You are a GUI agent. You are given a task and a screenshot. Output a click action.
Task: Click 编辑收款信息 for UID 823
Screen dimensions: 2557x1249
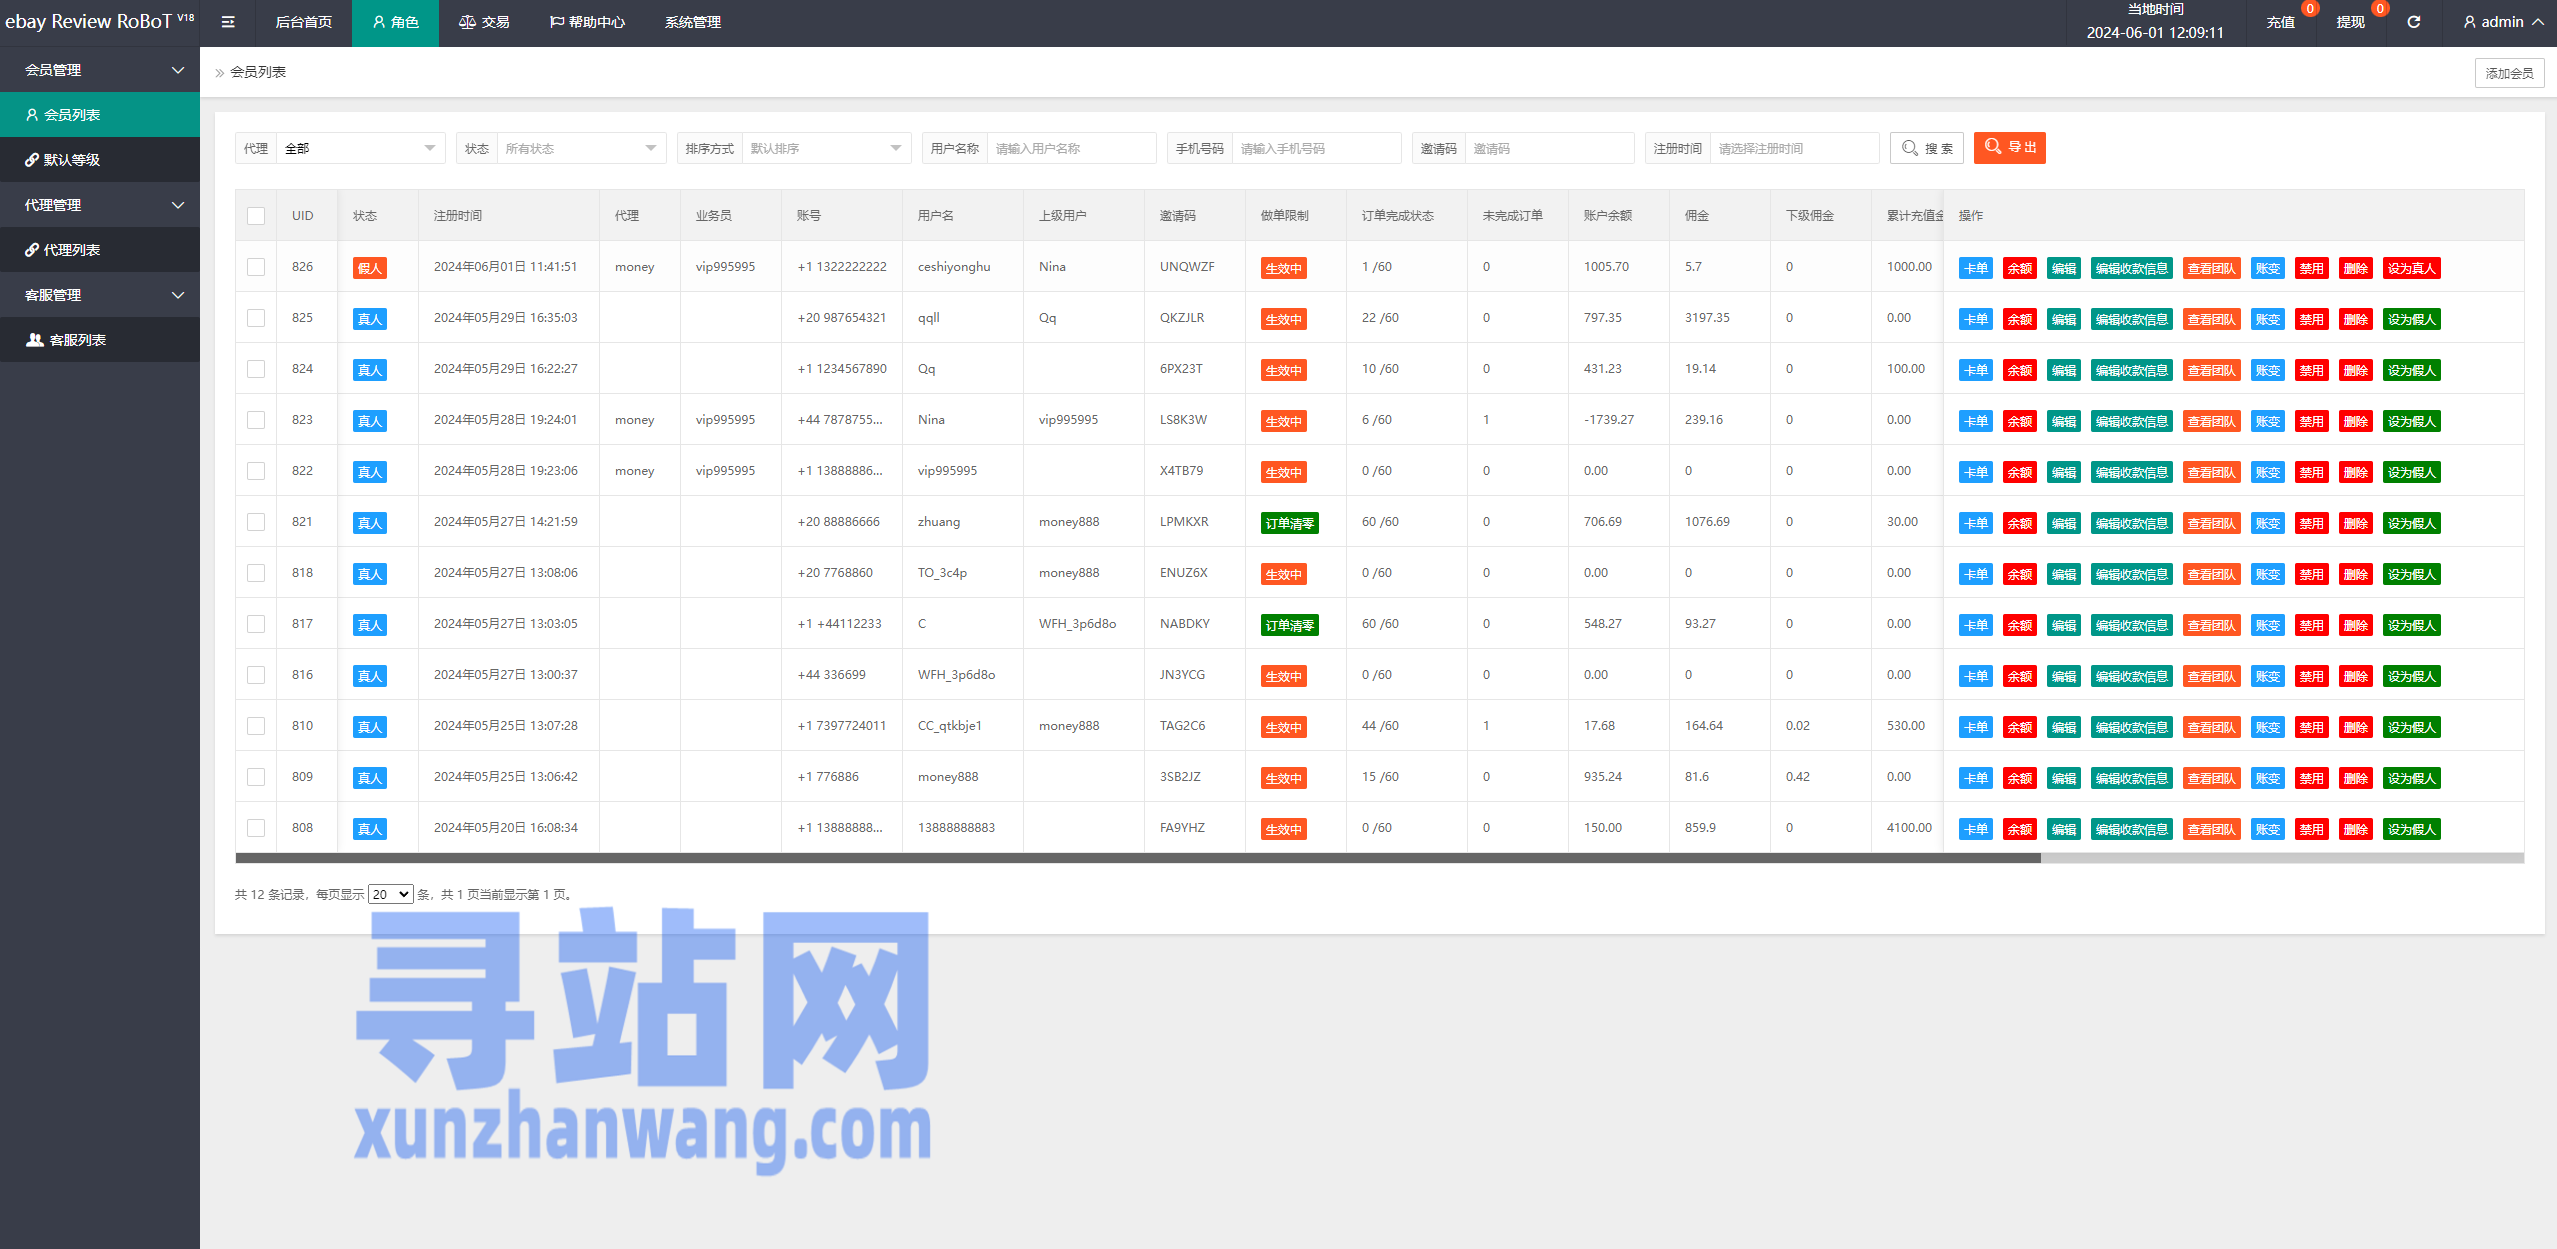click(x=2132, y=421)
